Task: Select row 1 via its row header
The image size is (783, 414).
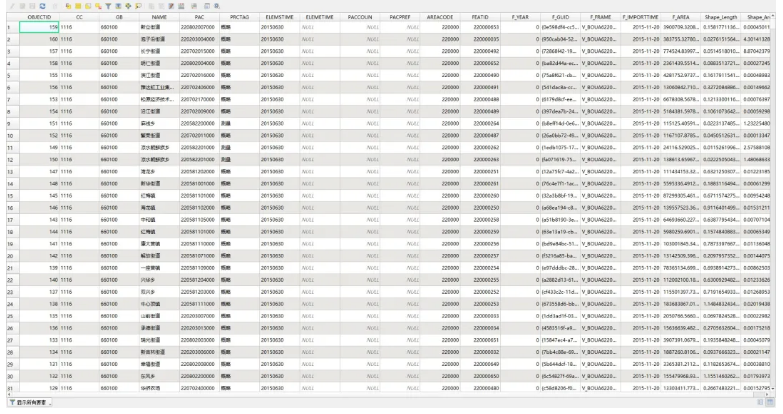Action: point(7,28)
